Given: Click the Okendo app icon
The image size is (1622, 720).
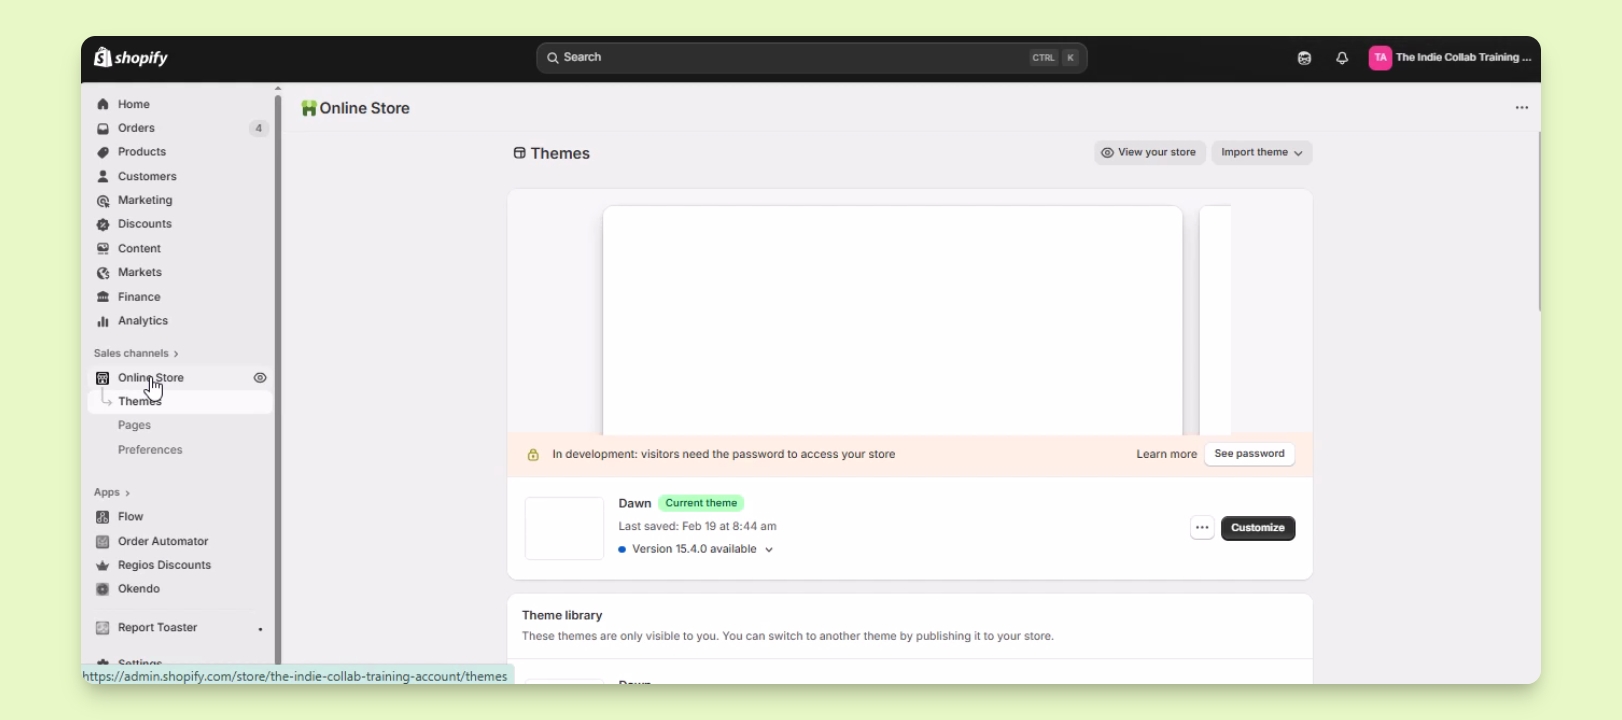Looking at the screenshot, I should pyautogui.click(x=102, y=590).
